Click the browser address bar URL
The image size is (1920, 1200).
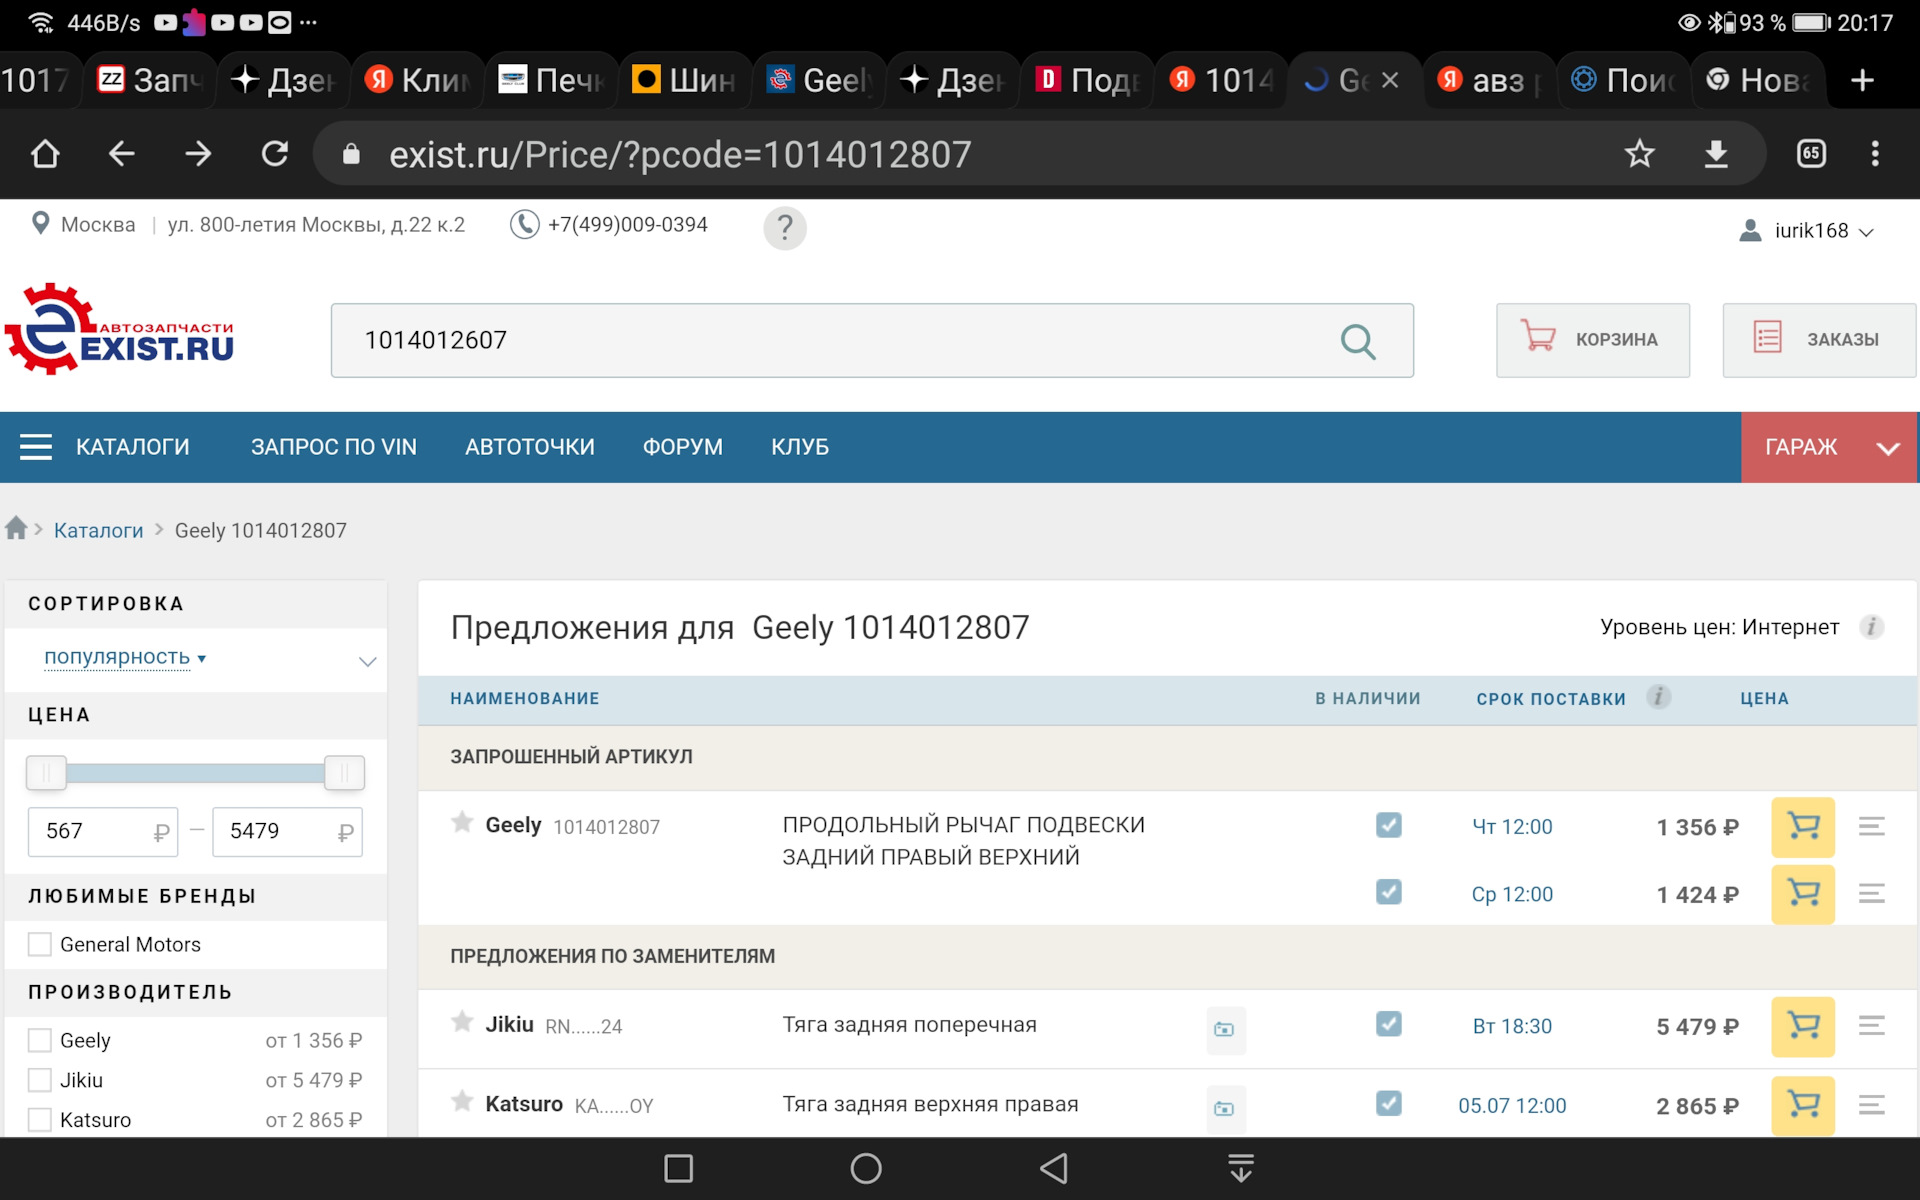(680, 154)
